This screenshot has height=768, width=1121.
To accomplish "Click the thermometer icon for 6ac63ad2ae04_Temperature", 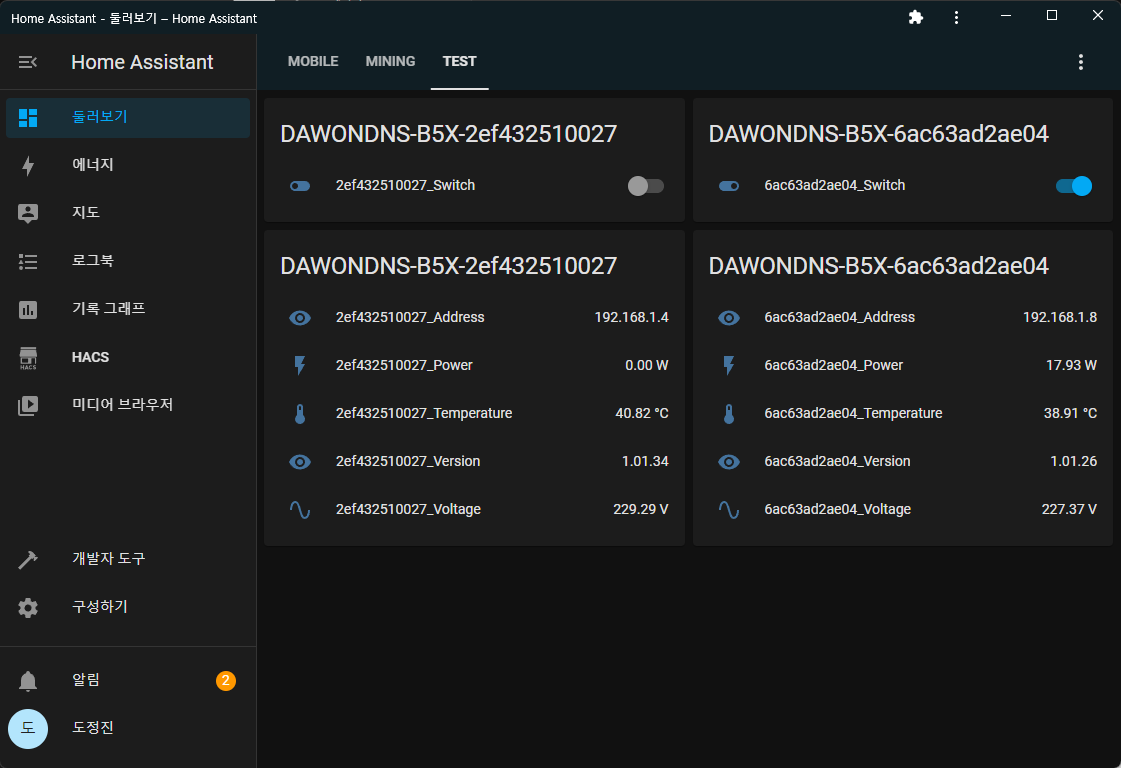I will click(729, 414).
